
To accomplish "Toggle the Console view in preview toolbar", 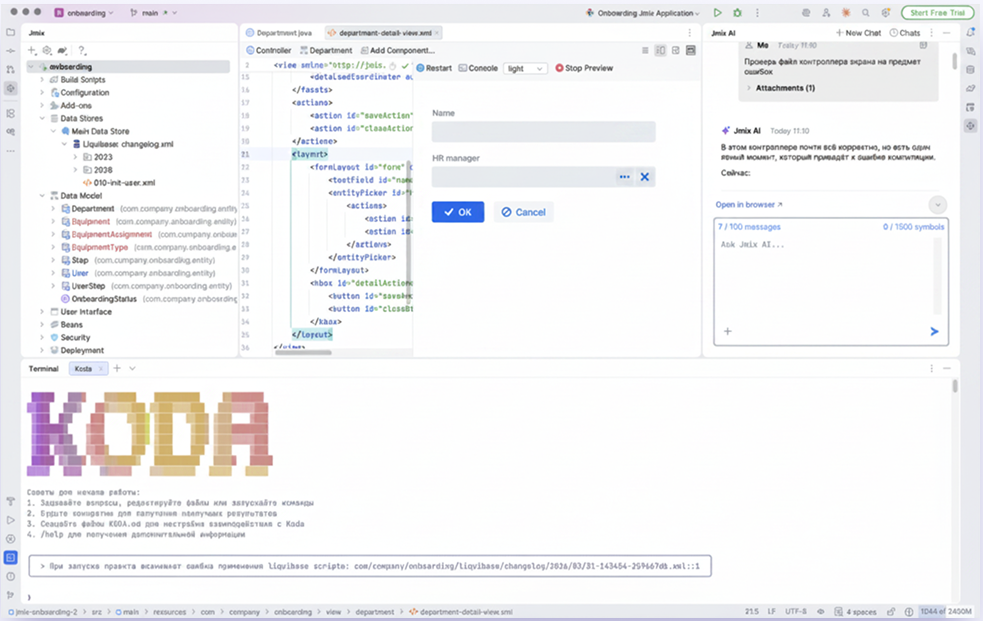I will coord(478,68).
